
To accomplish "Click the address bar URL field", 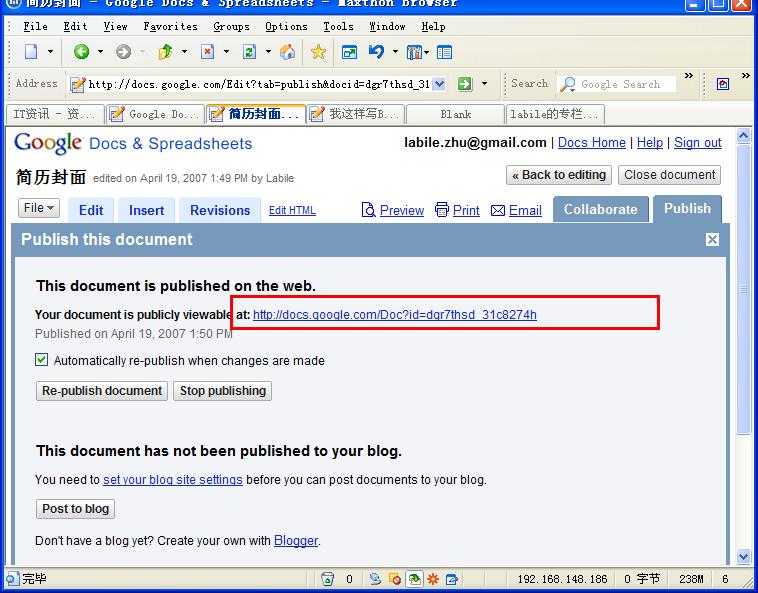I will tap(259, 84).
